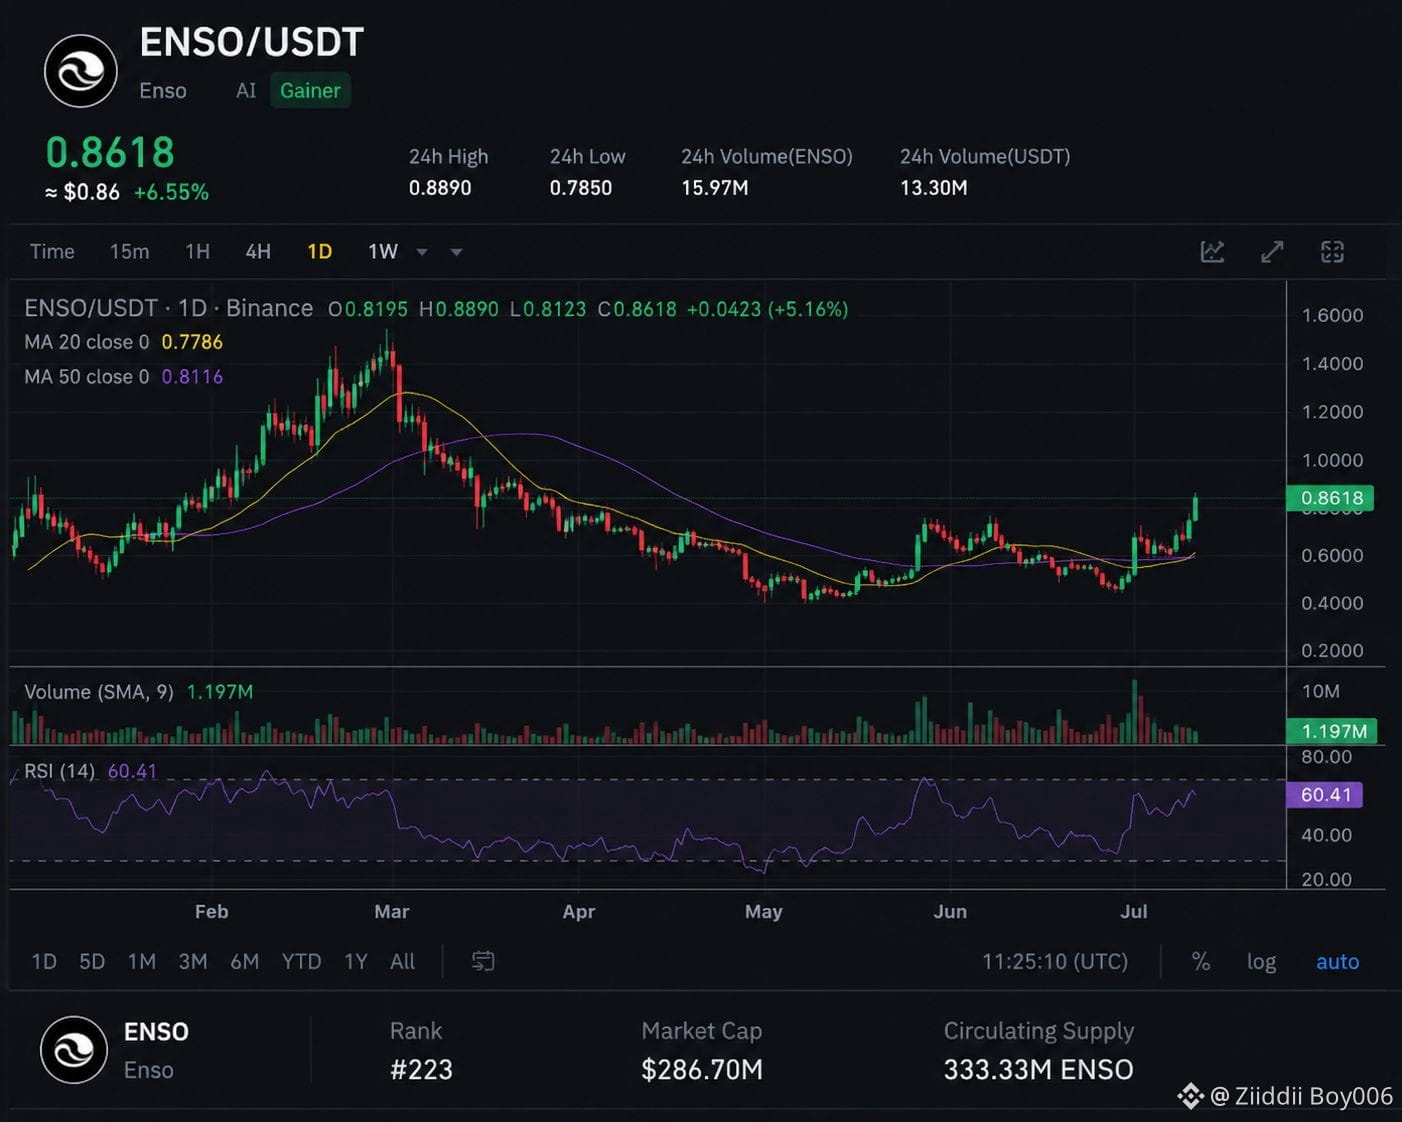Set range to 1D at chart bottom
1402x1122 pixels.
pyautogui.click(x=44, y=961)
